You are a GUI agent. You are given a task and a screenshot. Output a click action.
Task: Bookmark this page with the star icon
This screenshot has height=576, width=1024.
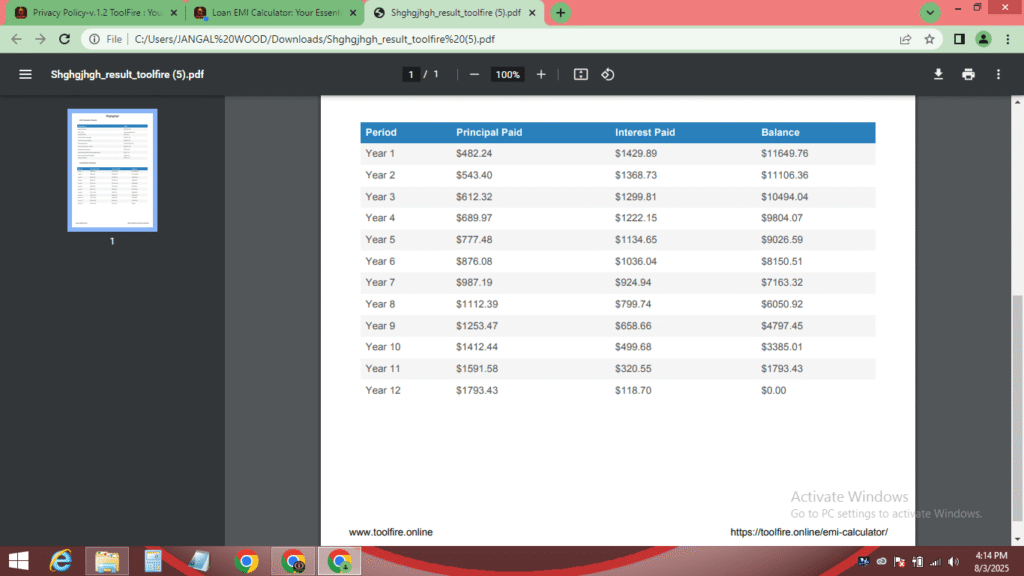[x=930, y=39]
